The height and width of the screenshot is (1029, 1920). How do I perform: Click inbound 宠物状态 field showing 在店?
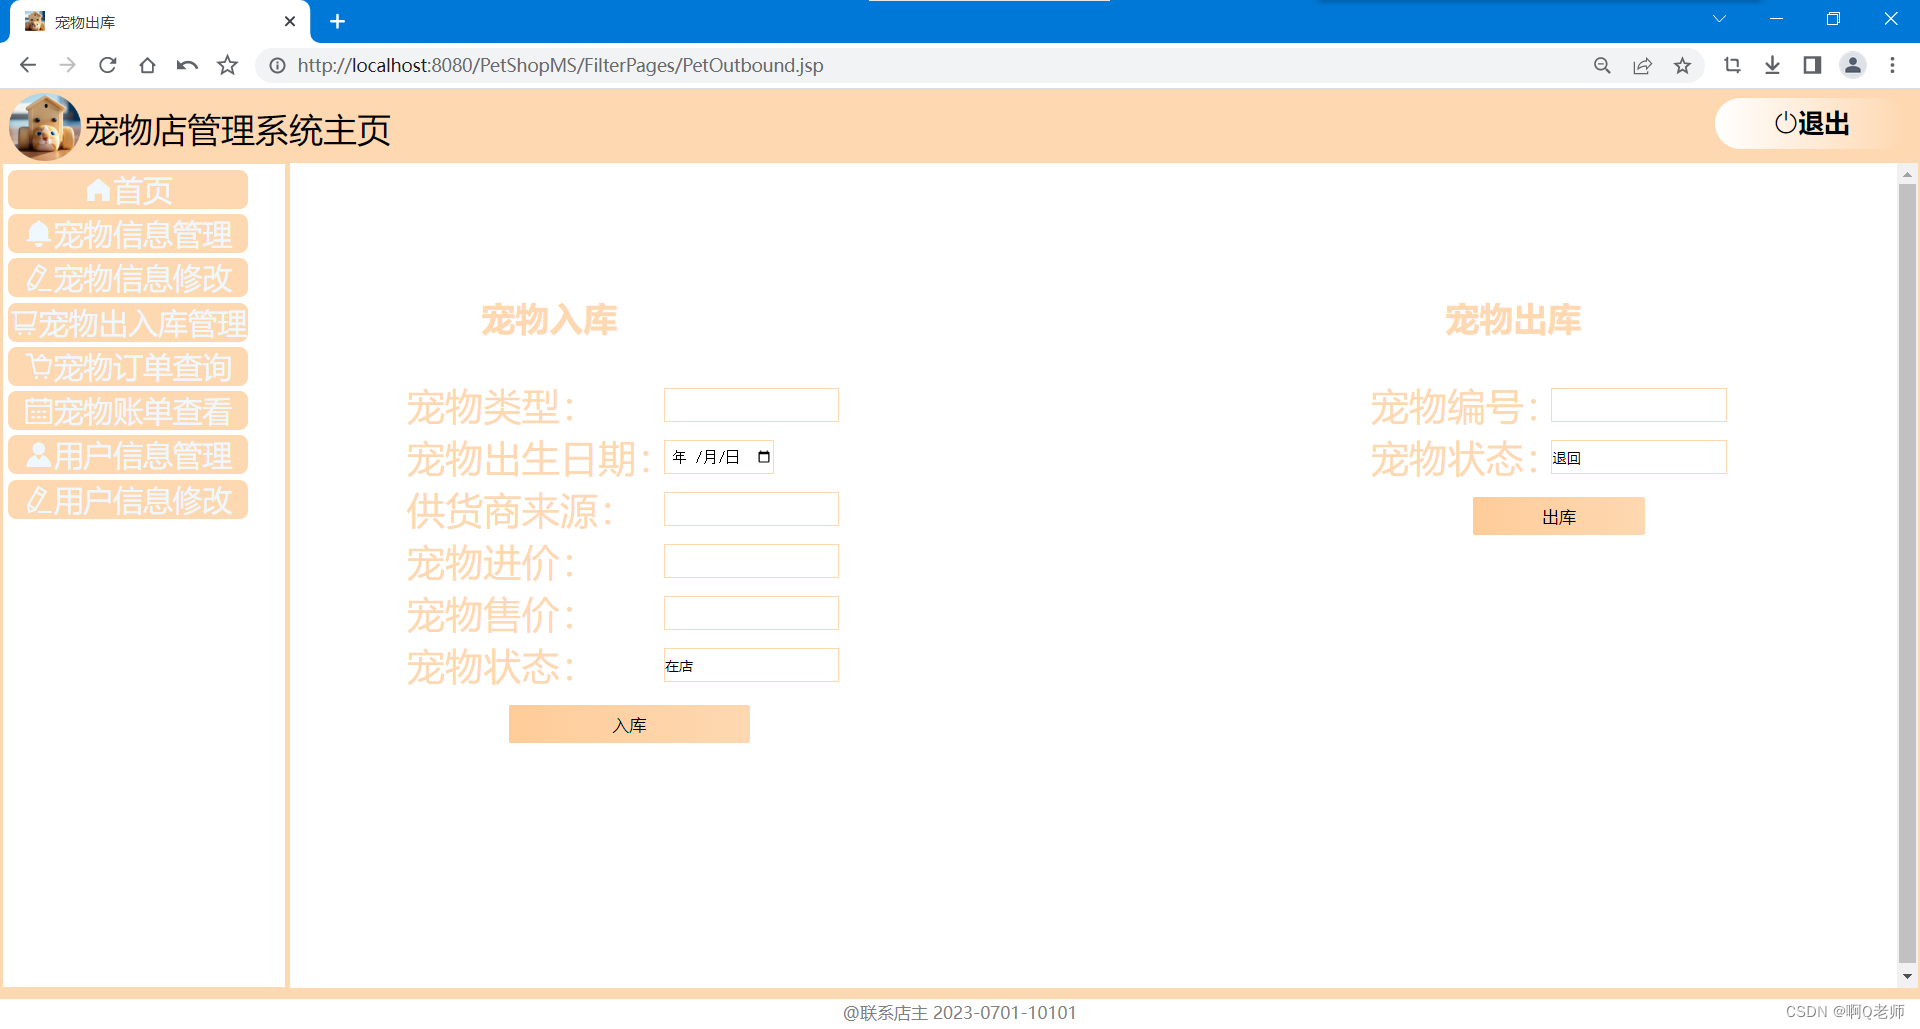[x=751, y=665]
